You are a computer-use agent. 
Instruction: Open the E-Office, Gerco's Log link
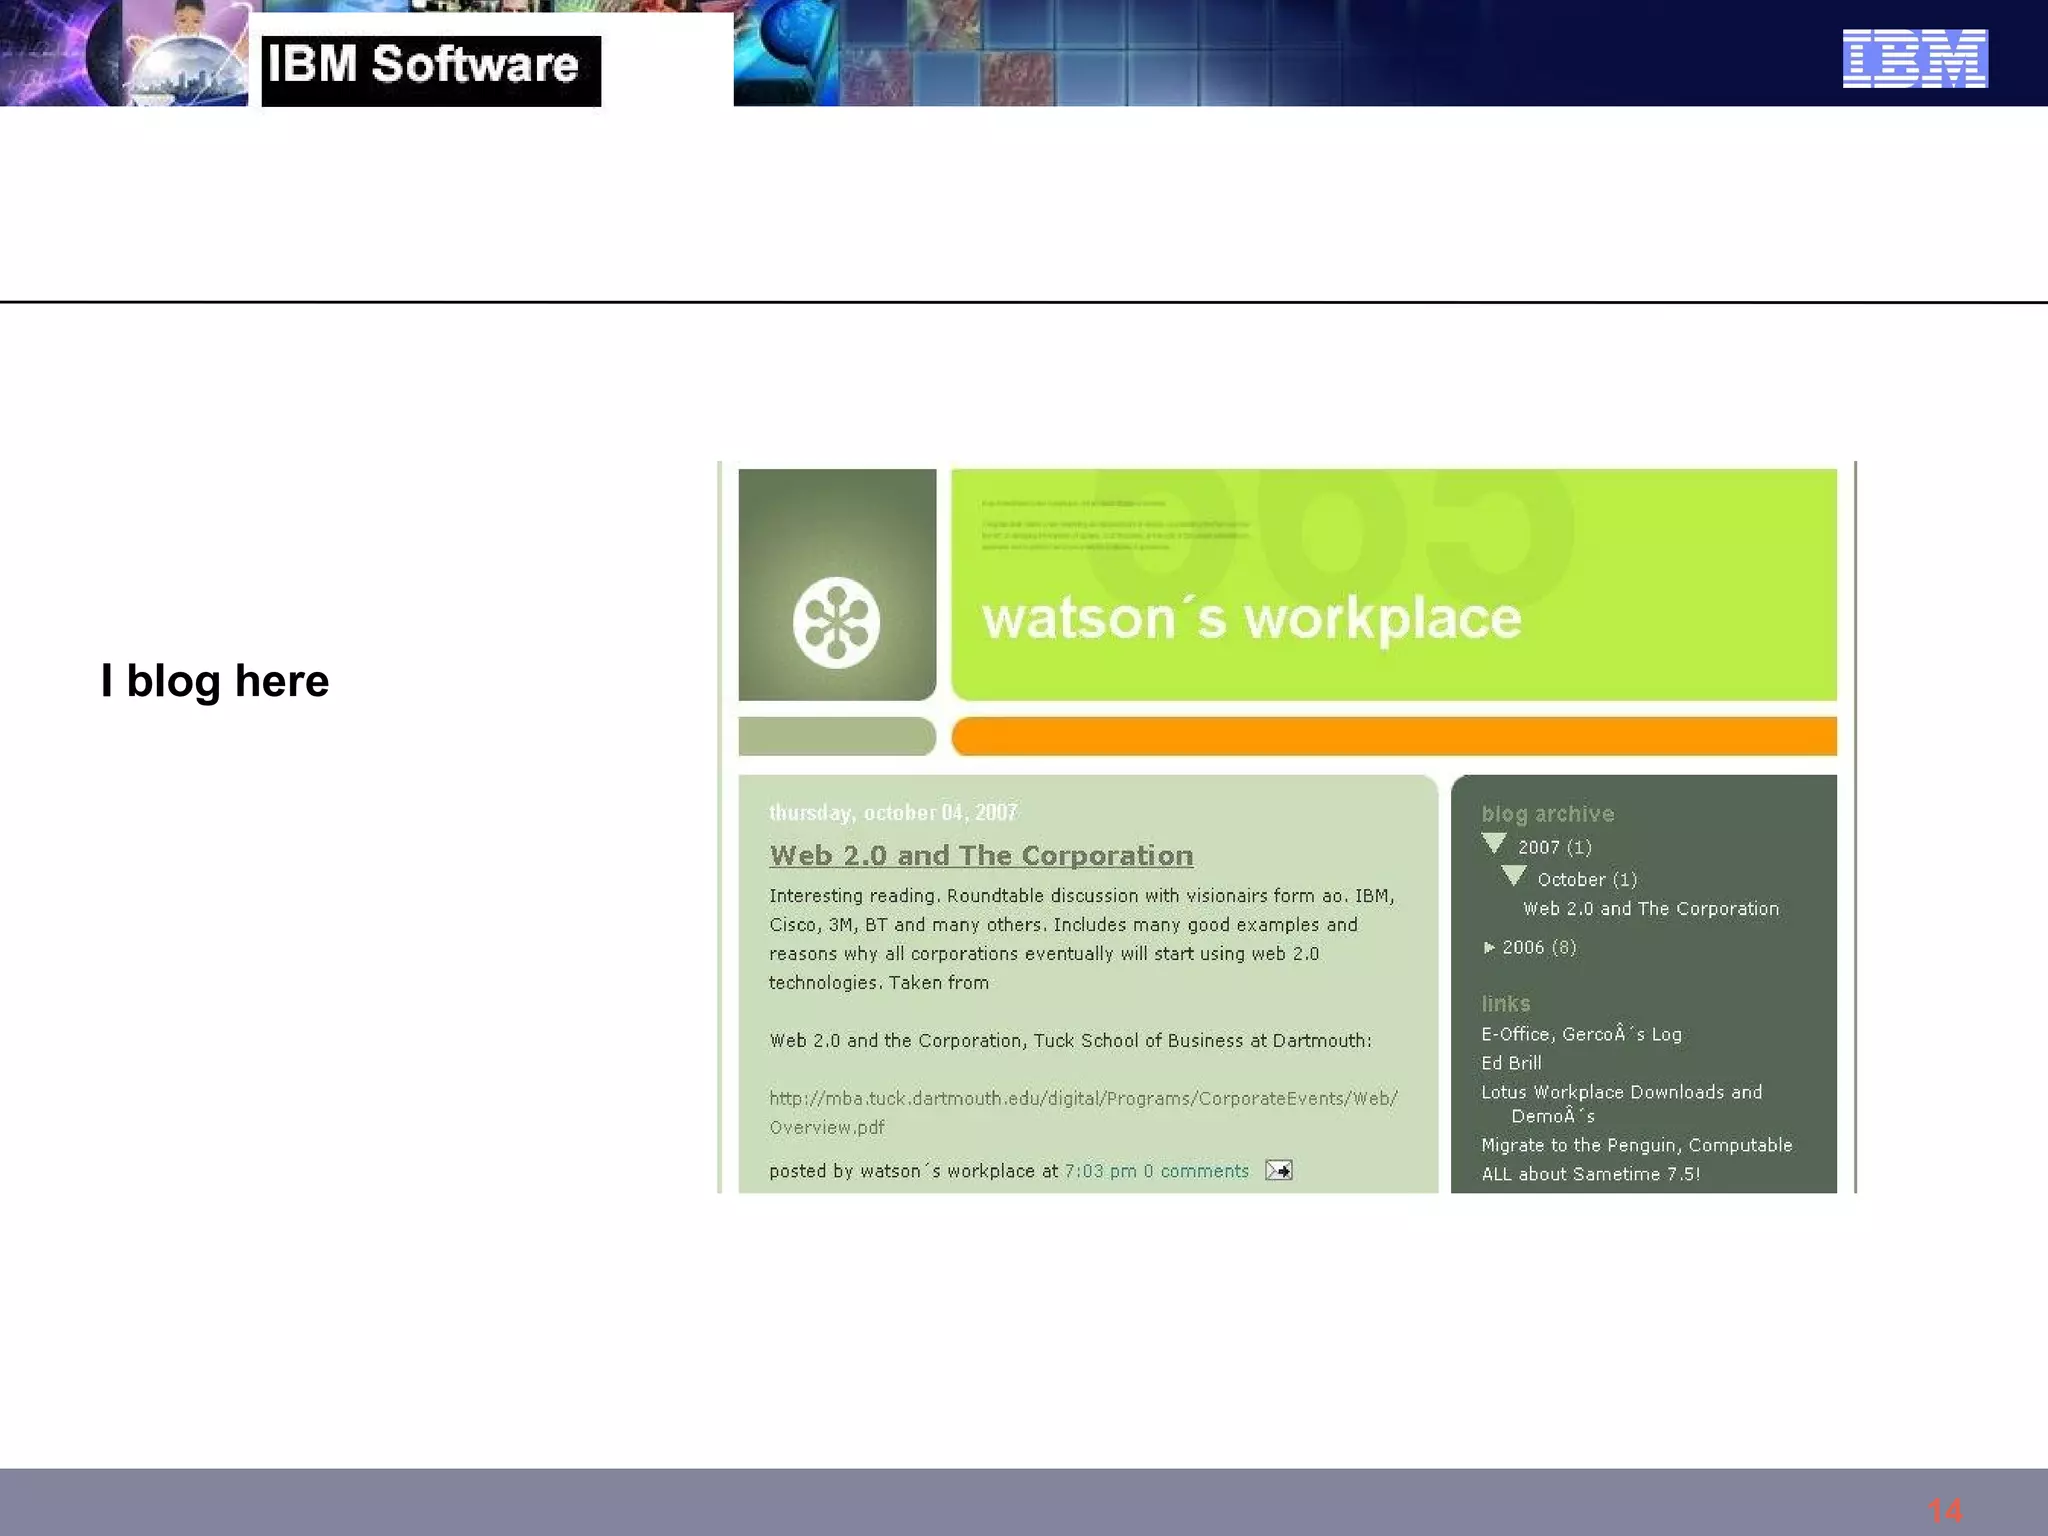point(1581,1034)
